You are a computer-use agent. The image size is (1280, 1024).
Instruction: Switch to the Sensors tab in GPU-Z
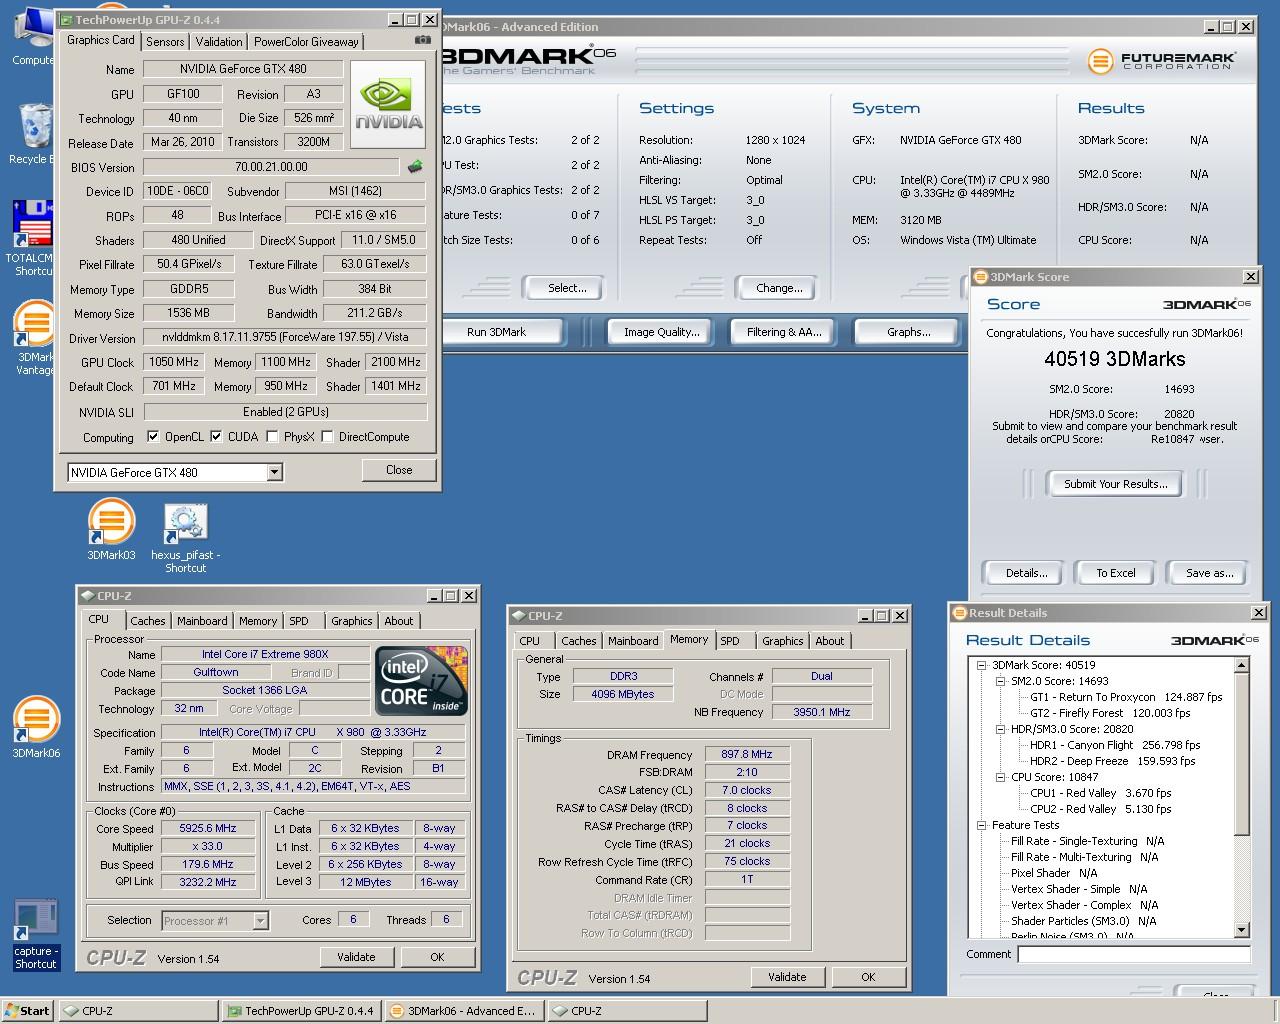[165, 42]
